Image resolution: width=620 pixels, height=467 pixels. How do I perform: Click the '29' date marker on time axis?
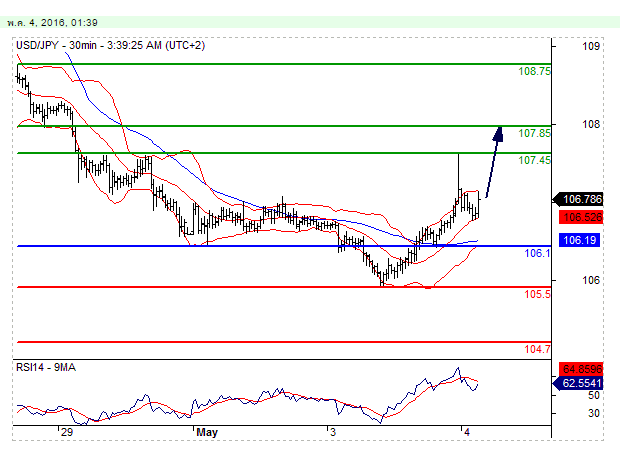67,432
